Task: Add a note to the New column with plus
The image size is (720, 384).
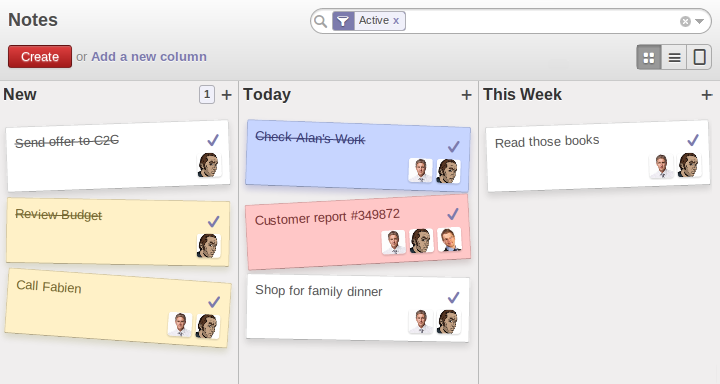Action: 226,95
